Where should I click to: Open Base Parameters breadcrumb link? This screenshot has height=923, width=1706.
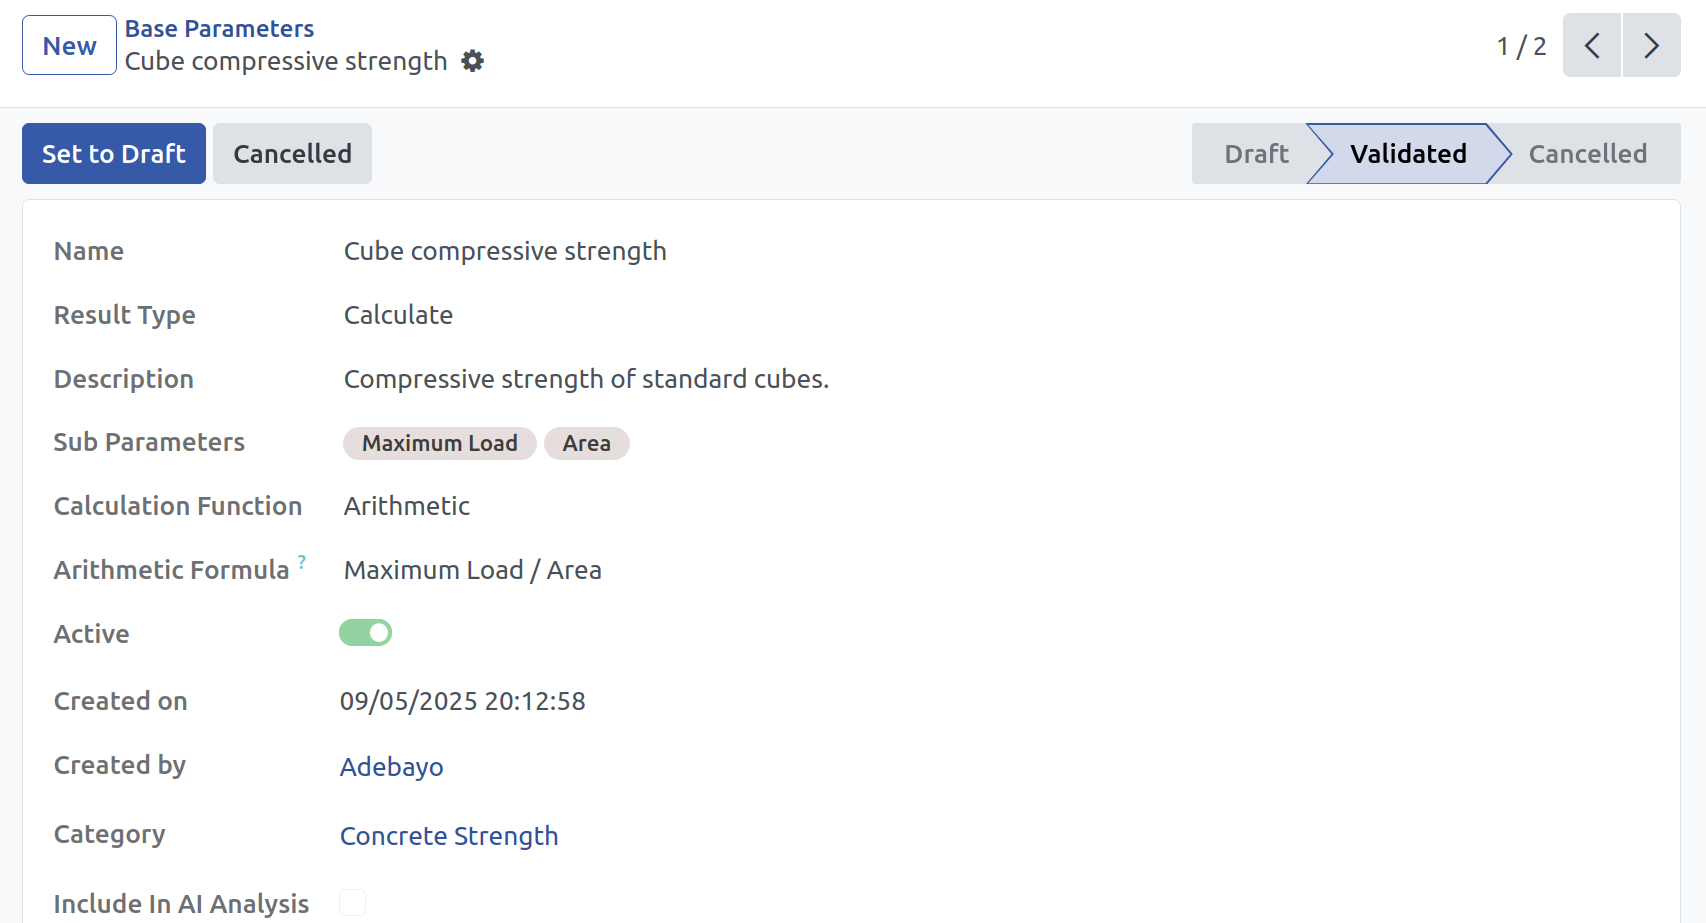219,29
